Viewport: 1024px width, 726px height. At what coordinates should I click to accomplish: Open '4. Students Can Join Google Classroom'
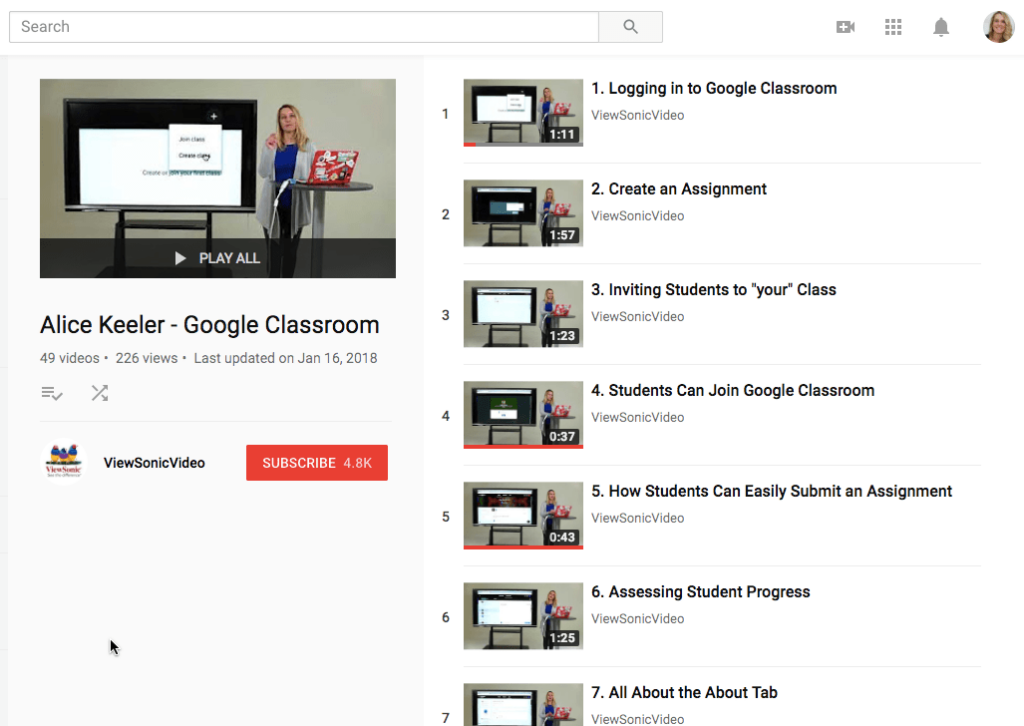click(x=733, y=390)
